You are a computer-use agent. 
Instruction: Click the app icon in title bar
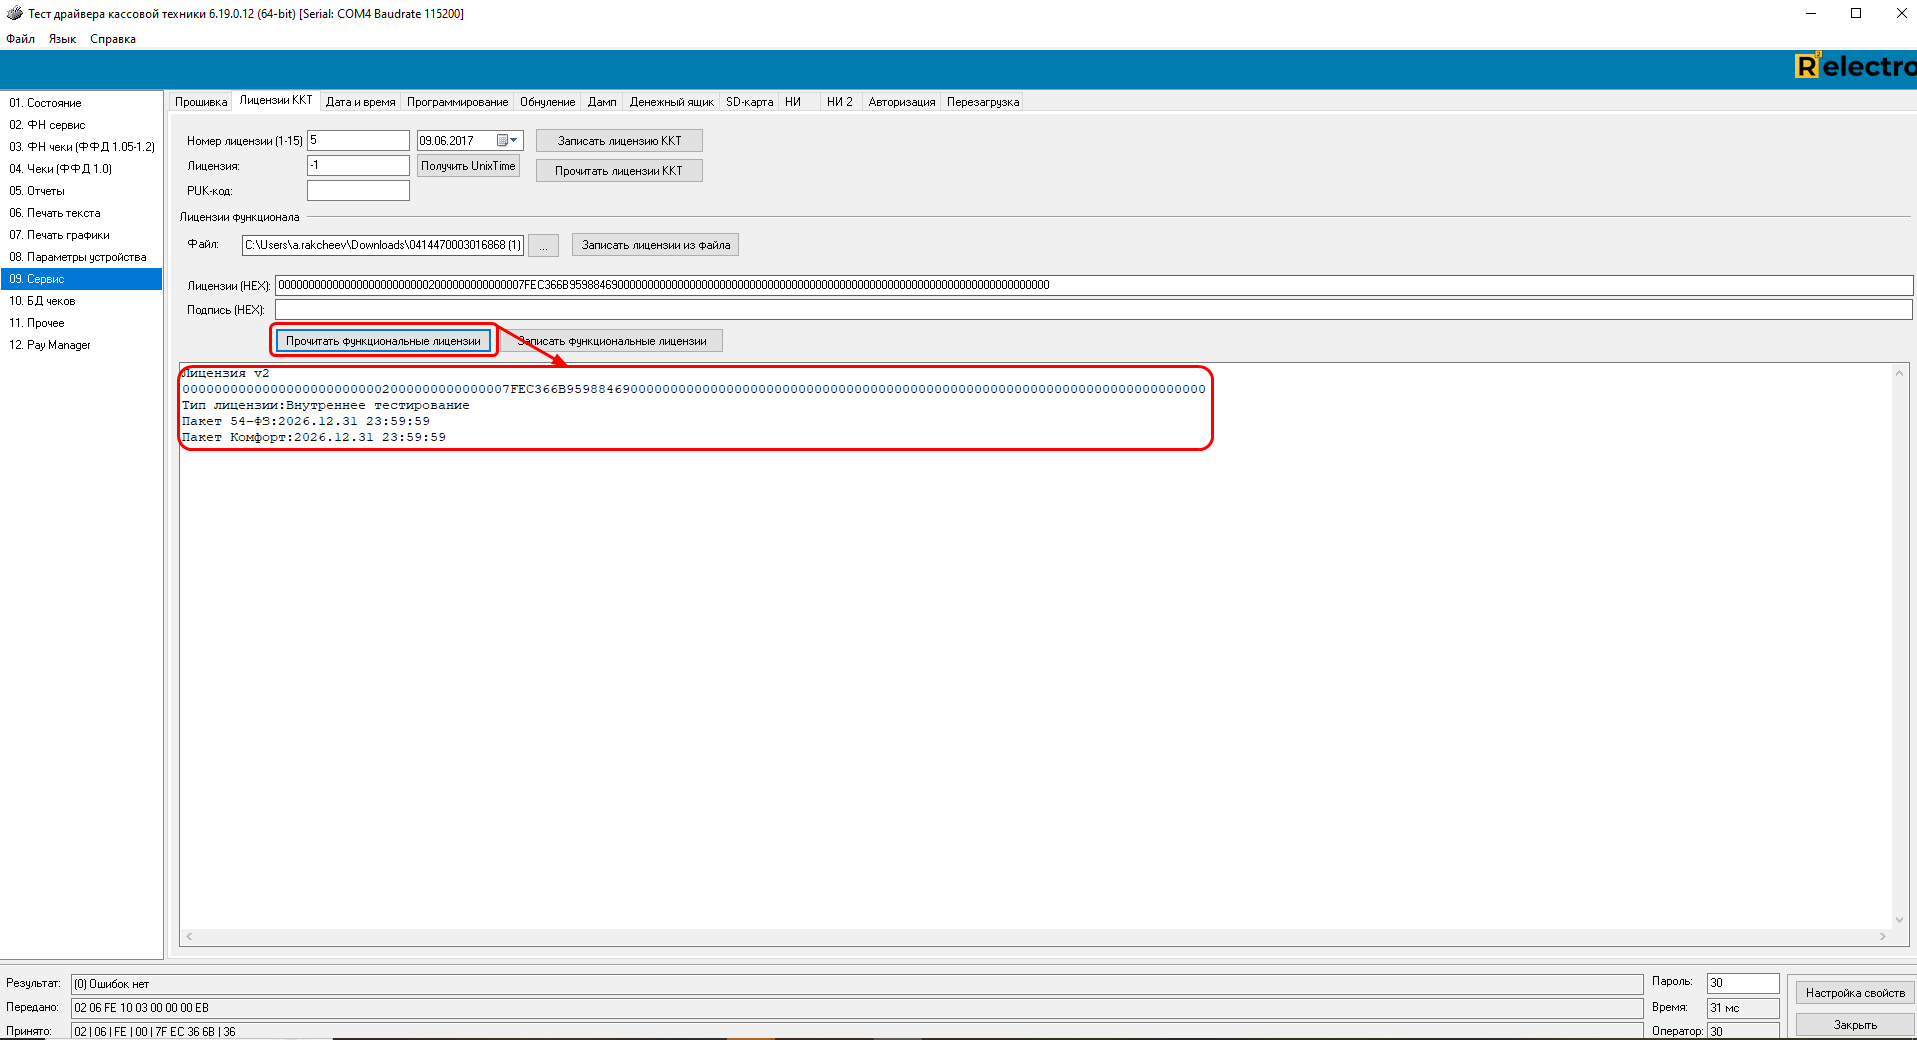coord(14,13)
